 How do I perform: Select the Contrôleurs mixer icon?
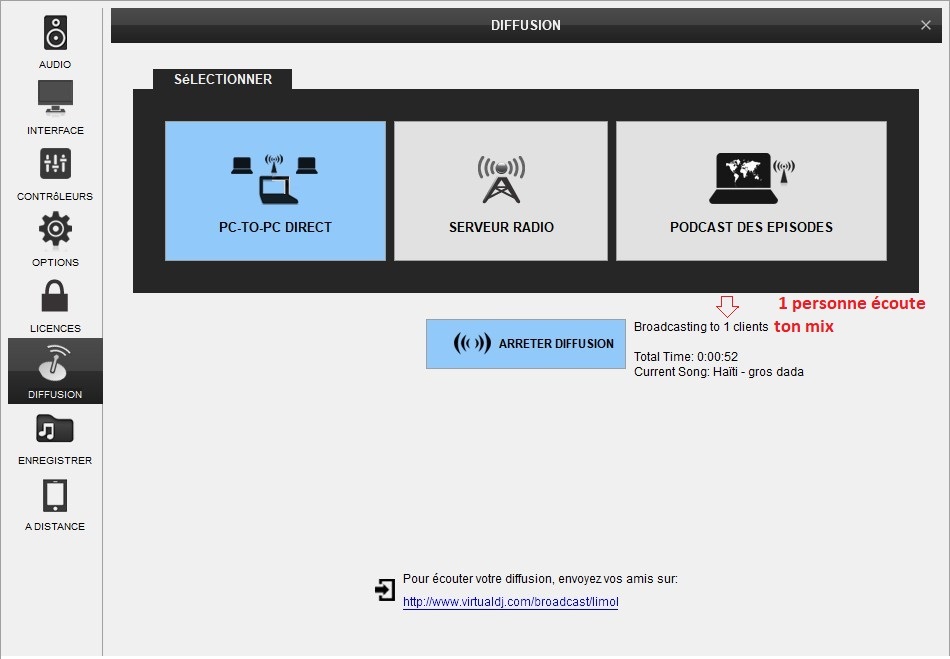pyautogui.click(x=55, y=164)
